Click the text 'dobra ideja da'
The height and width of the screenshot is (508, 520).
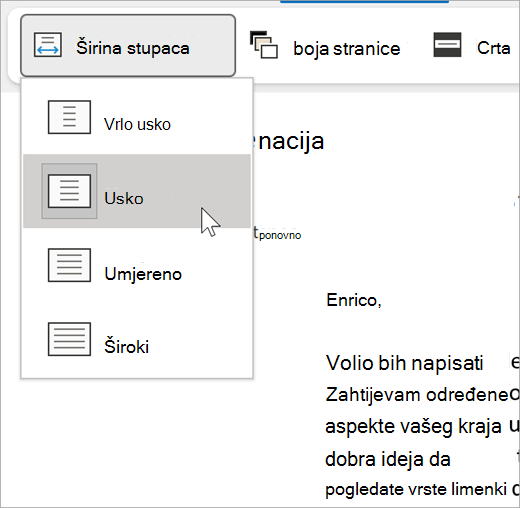coord(388,459)
